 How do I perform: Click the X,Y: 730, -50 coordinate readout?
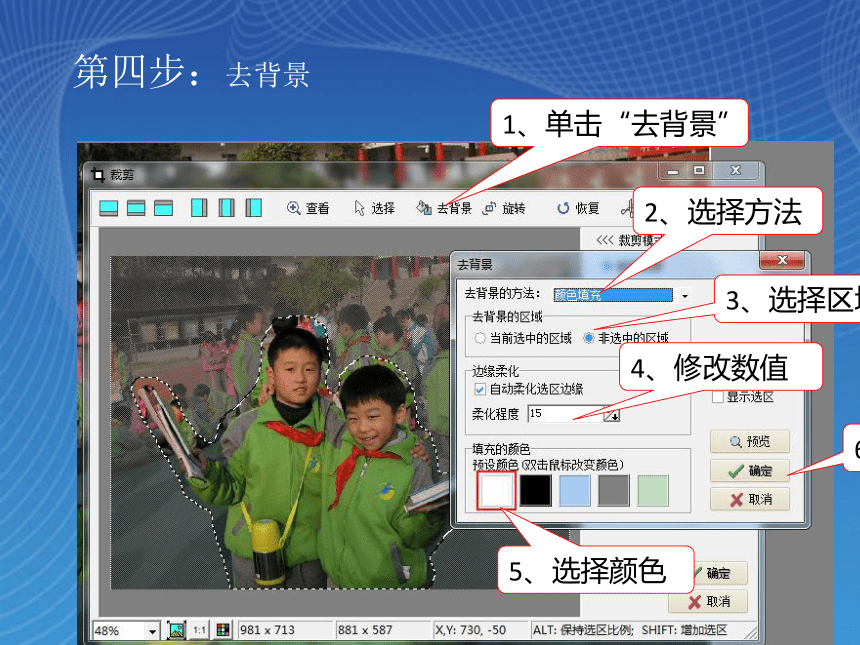coord(471,630)
